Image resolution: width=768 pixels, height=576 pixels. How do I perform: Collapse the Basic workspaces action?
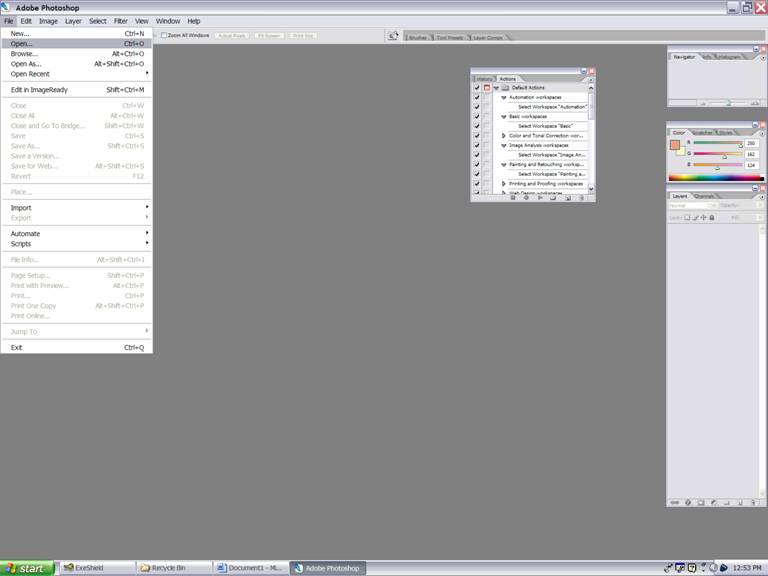click(504, 117)
